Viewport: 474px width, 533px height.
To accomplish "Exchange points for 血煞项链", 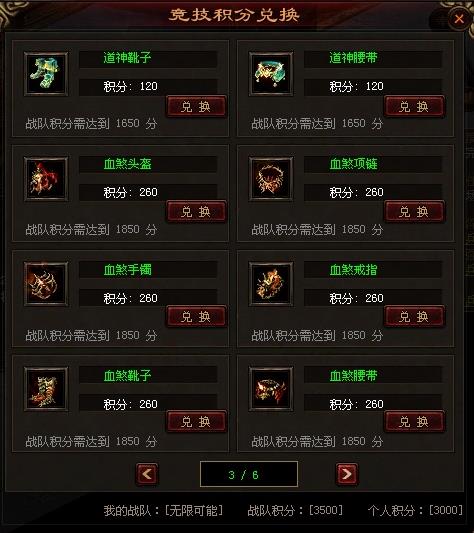I will (x=414, y=212).
